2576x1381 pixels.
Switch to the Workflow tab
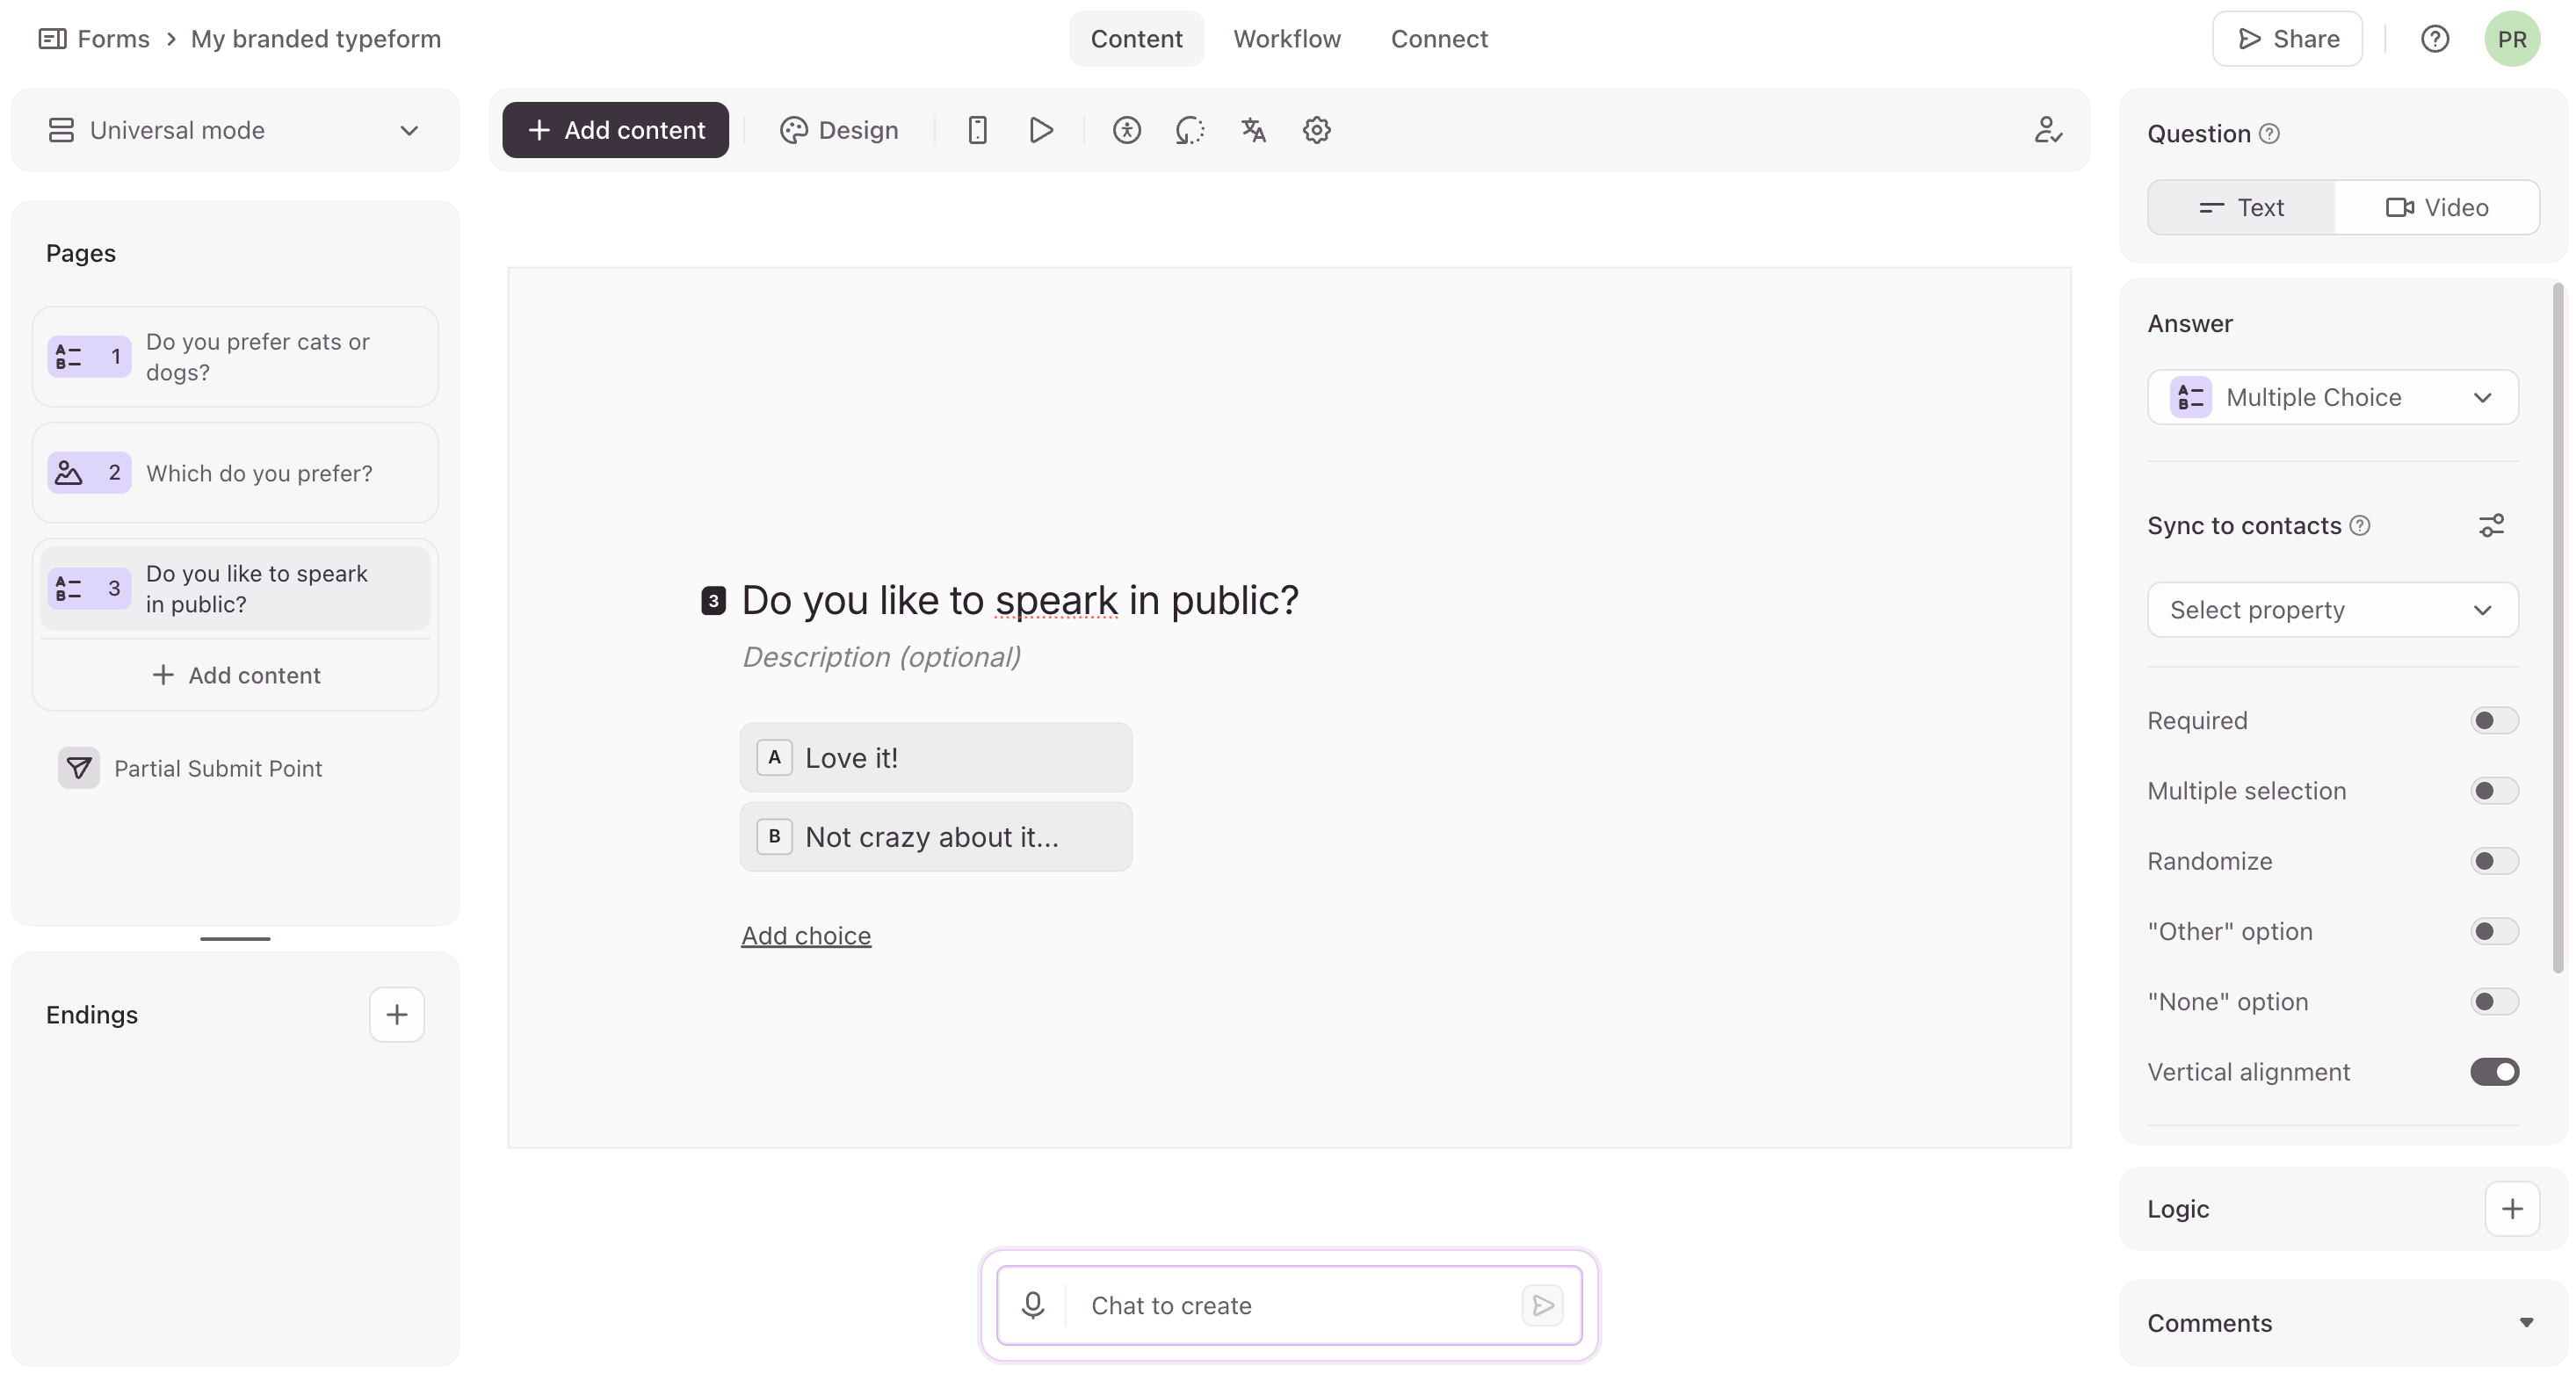pos(1286,39)
